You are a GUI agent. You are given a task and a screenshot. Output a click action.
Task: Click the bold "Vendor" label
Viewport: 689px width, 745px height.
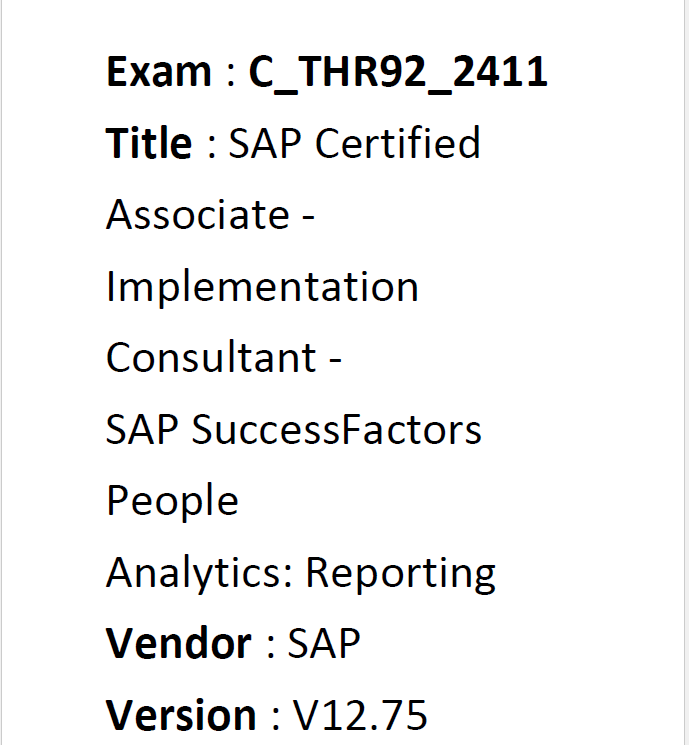coord(179,644)
